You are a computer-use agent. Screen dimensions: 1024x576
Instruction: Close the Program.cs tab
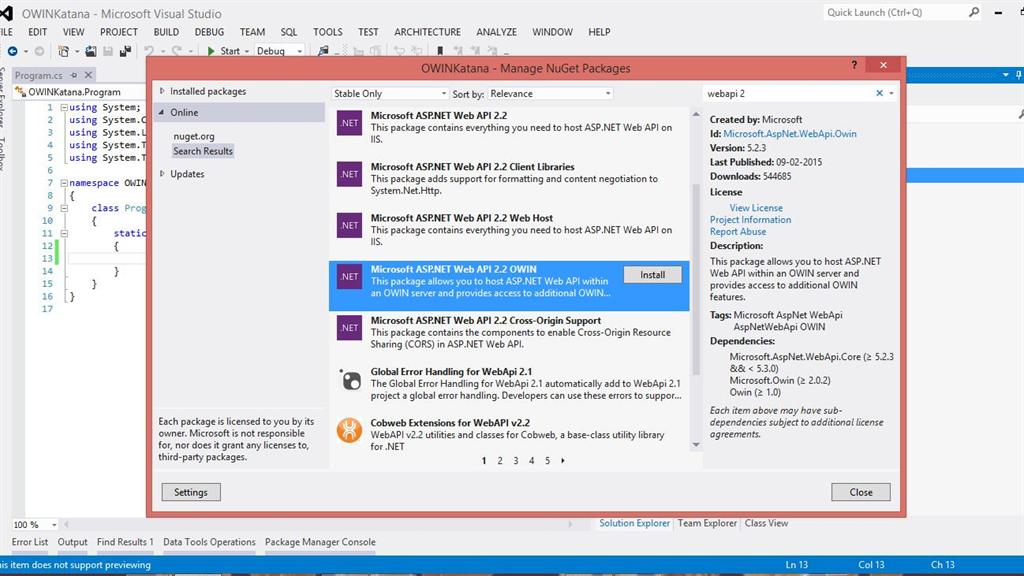coord(89,75)
